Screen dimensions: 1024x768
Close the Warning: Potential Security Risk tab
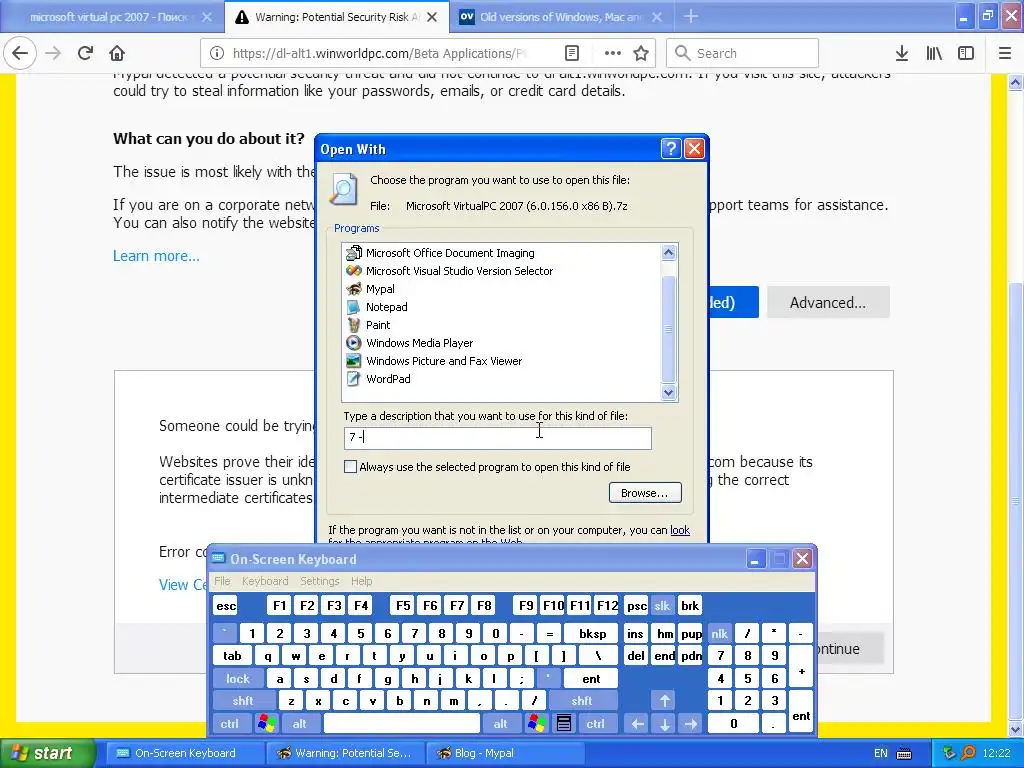point(432,18)
